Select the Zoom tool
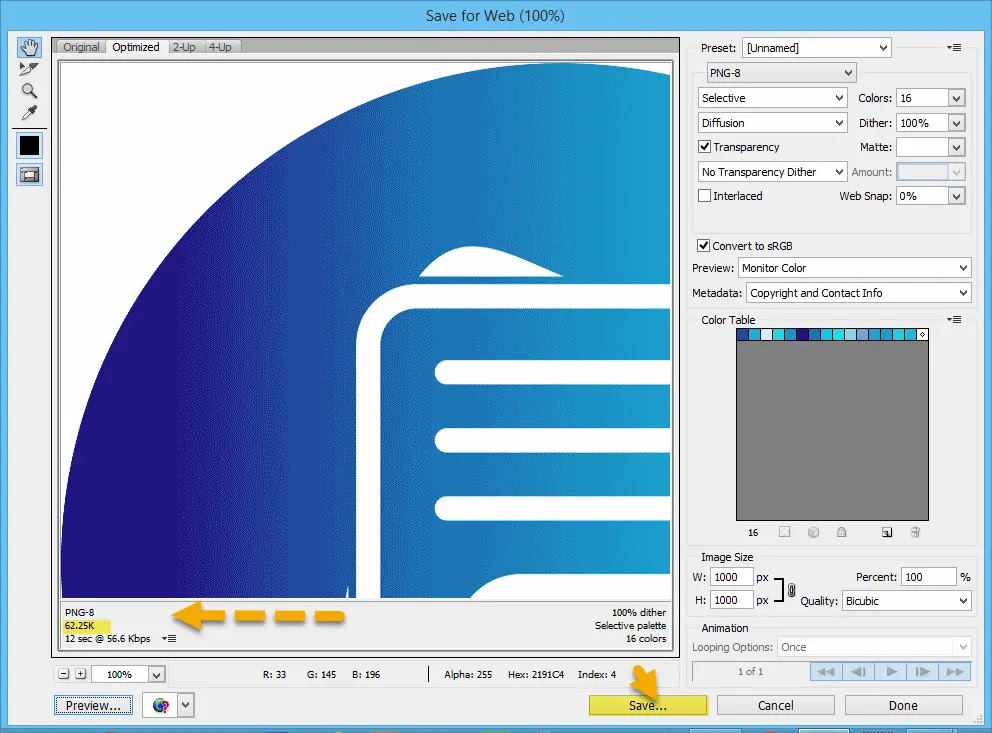This screenshot has height=733, width=992. click(x=28, y=91)
